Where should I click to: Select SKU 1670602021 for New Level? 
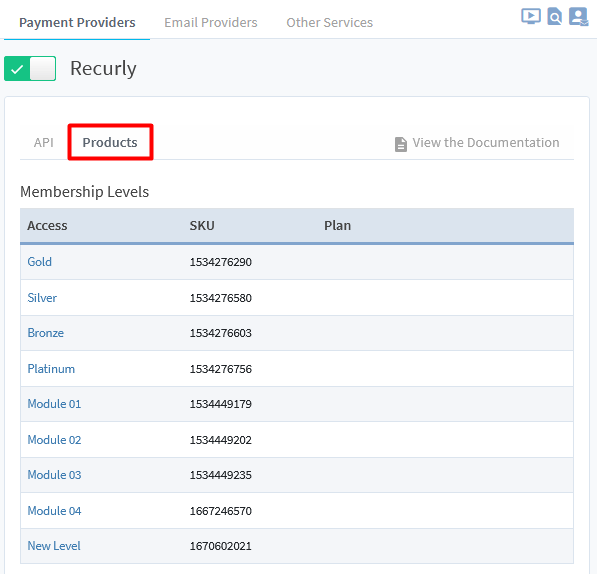tap(221, 546)
